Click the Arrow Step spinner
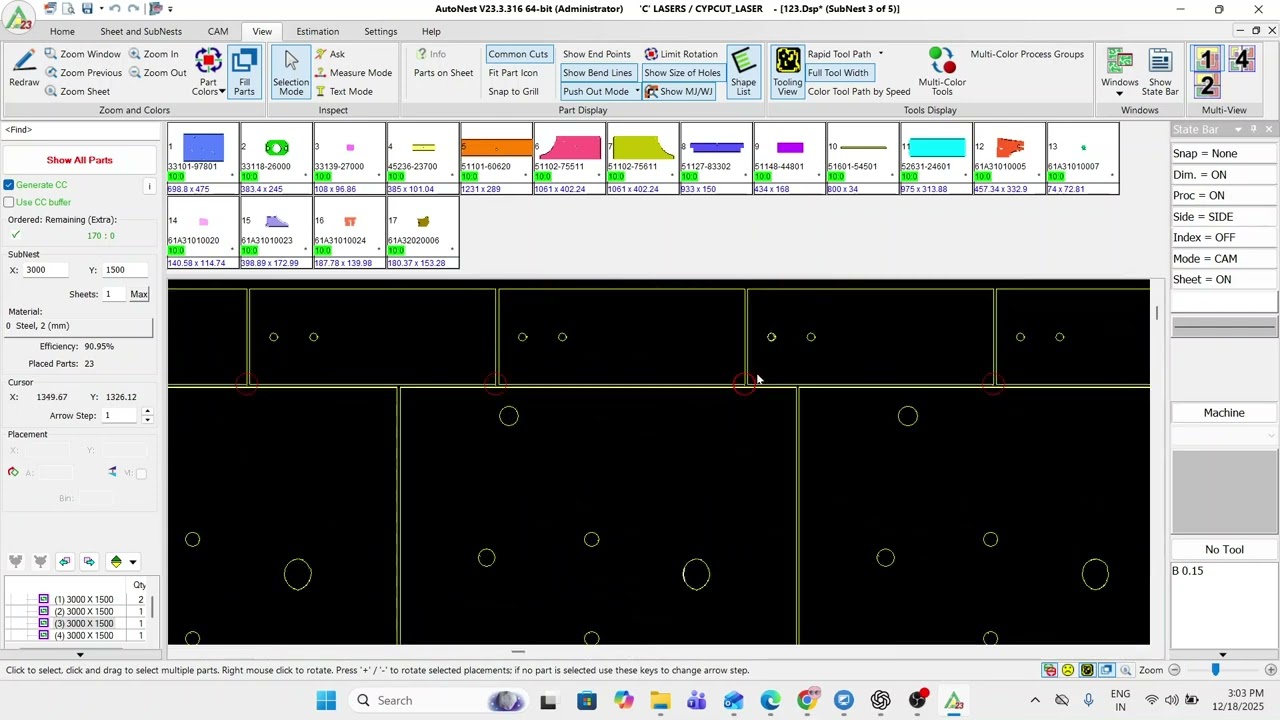 147,415
